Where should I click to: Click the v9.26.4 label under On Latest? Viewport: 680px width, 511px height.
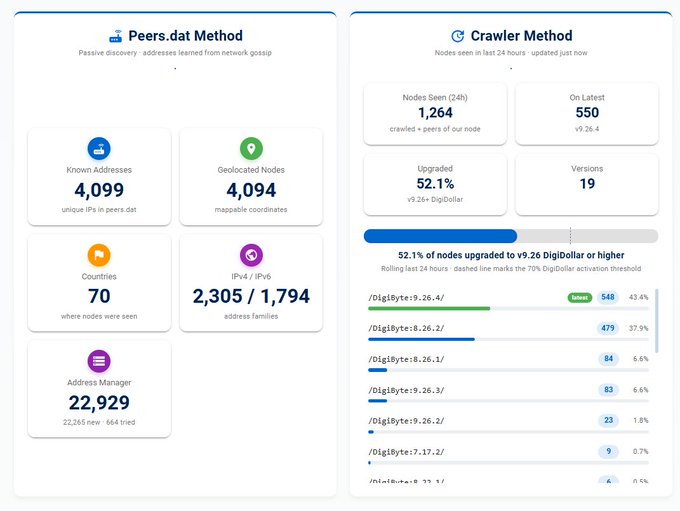587,129
